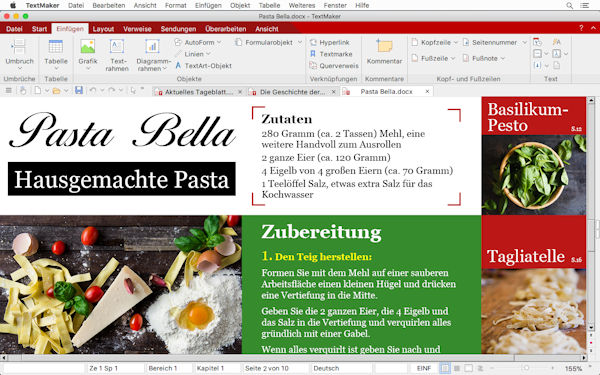The height and width of the screenshot is (375, 600).
Task: Open the dropdown under Umbruch
Action: [19, 68]
